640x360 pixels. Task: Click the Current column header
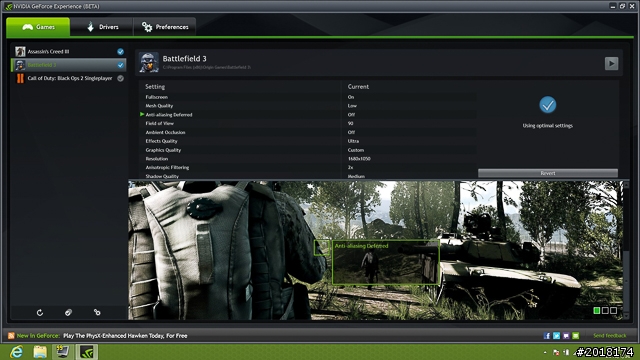click(x=358, y=87)
